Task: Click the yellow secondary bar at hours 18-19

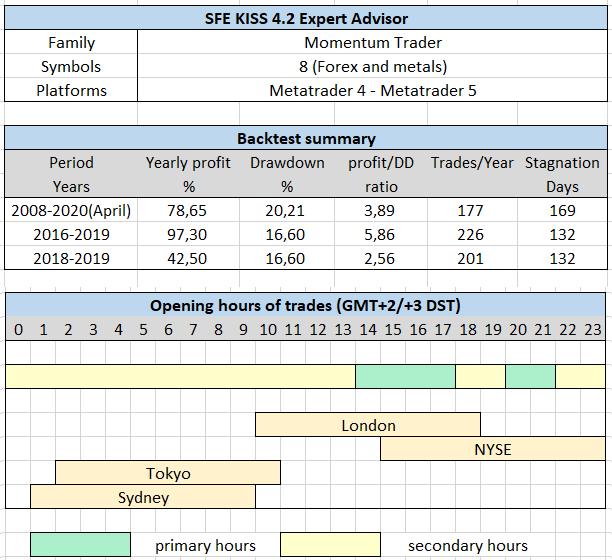Action: tap(480, 377)
